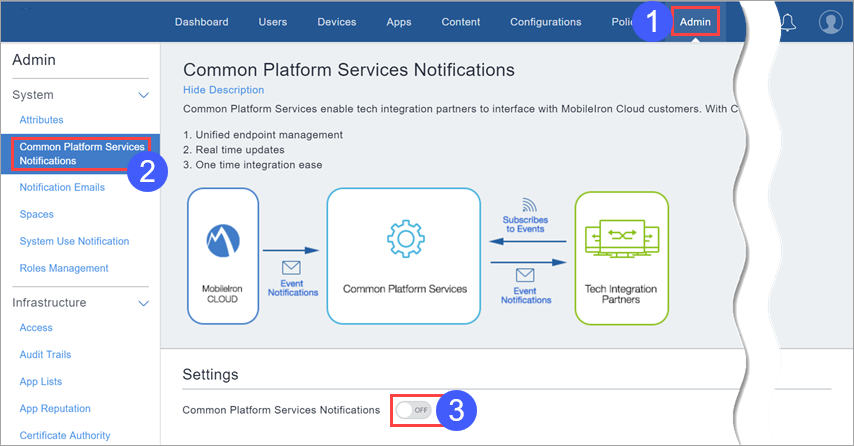Open Roles Management in the sidebar
854x446 pixels.
click(x=64, y=268)
